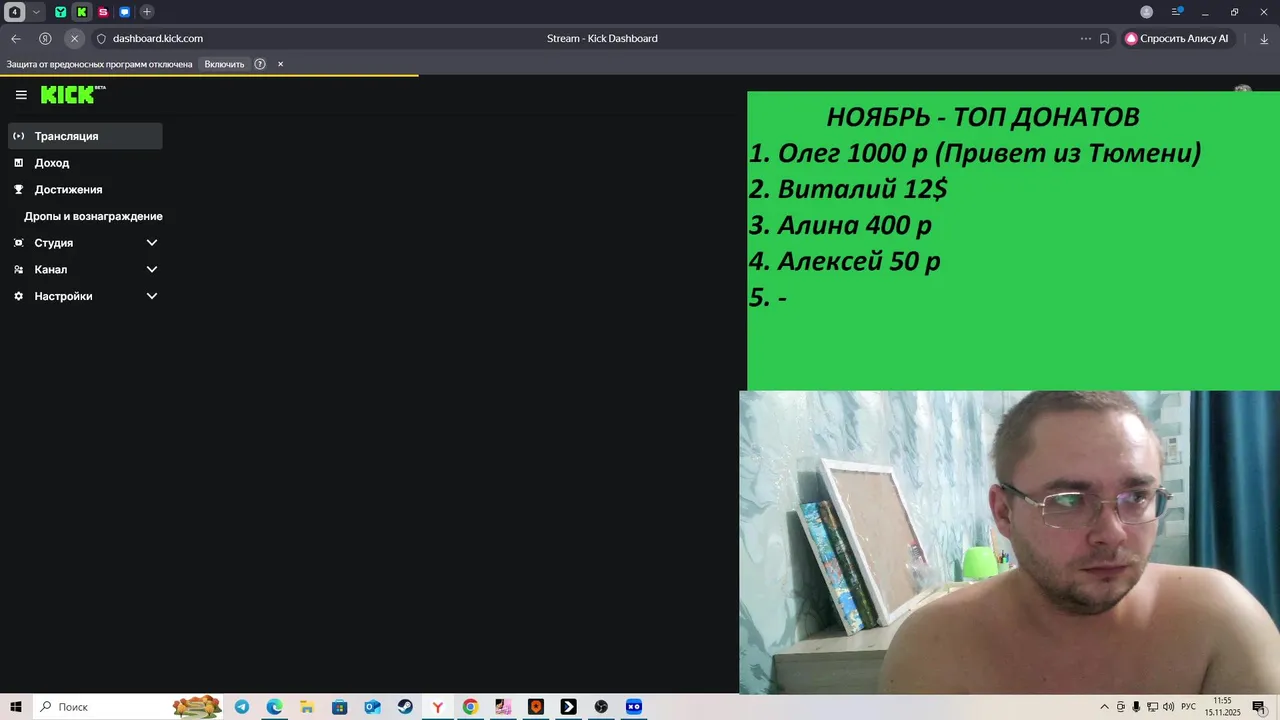
Task: Click the Настройки gear icon
Action: coord(18,296)
